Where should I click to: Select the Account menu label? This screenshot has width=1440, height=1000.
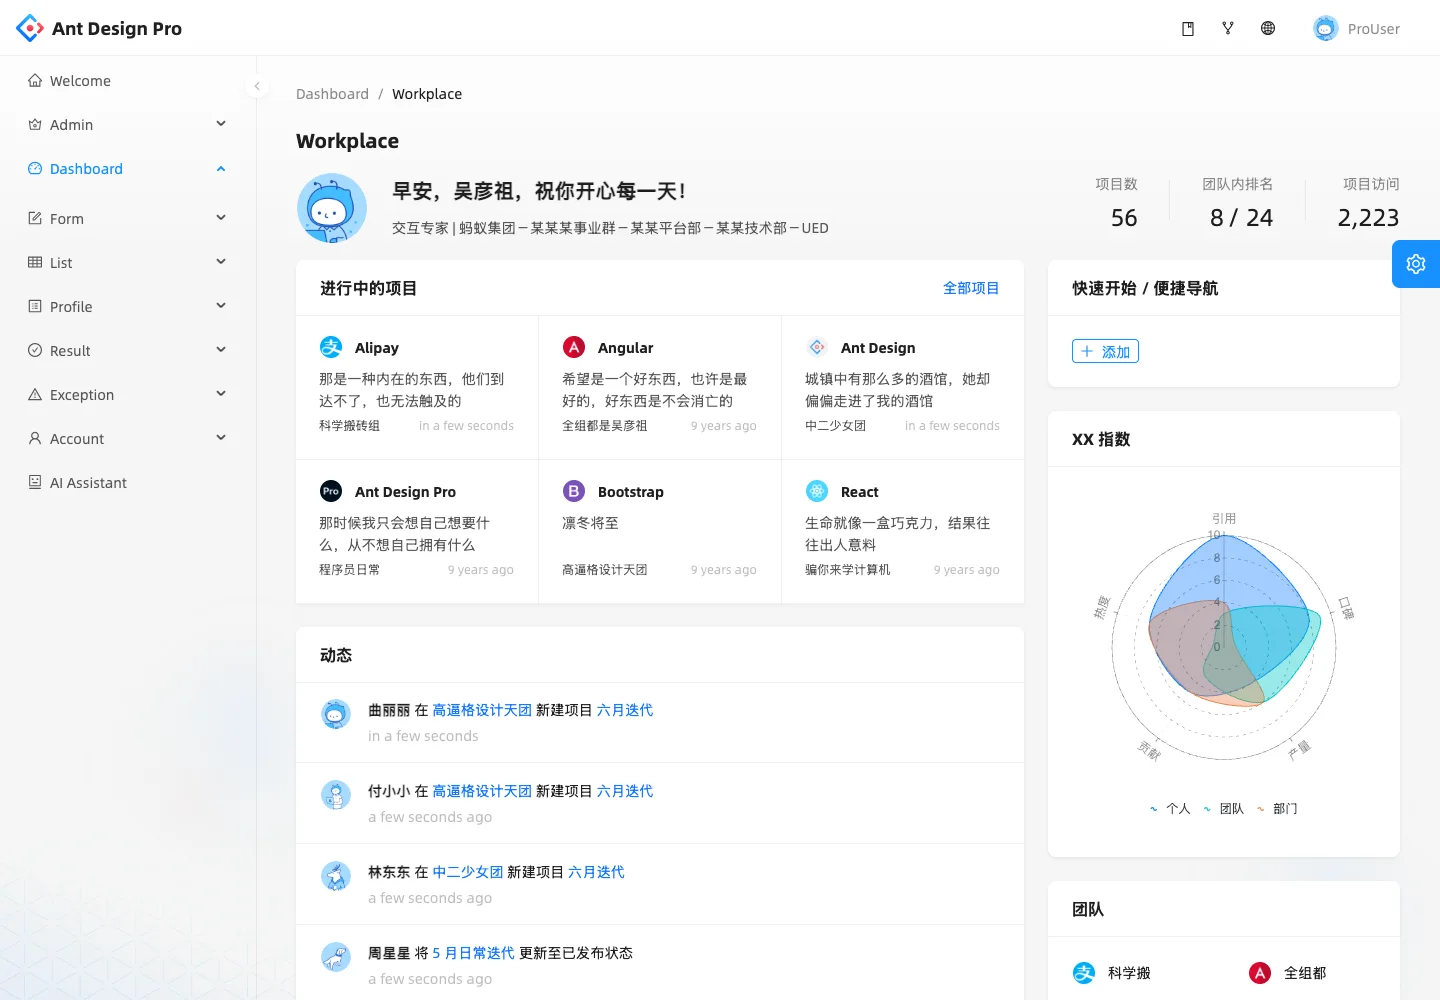77,439
